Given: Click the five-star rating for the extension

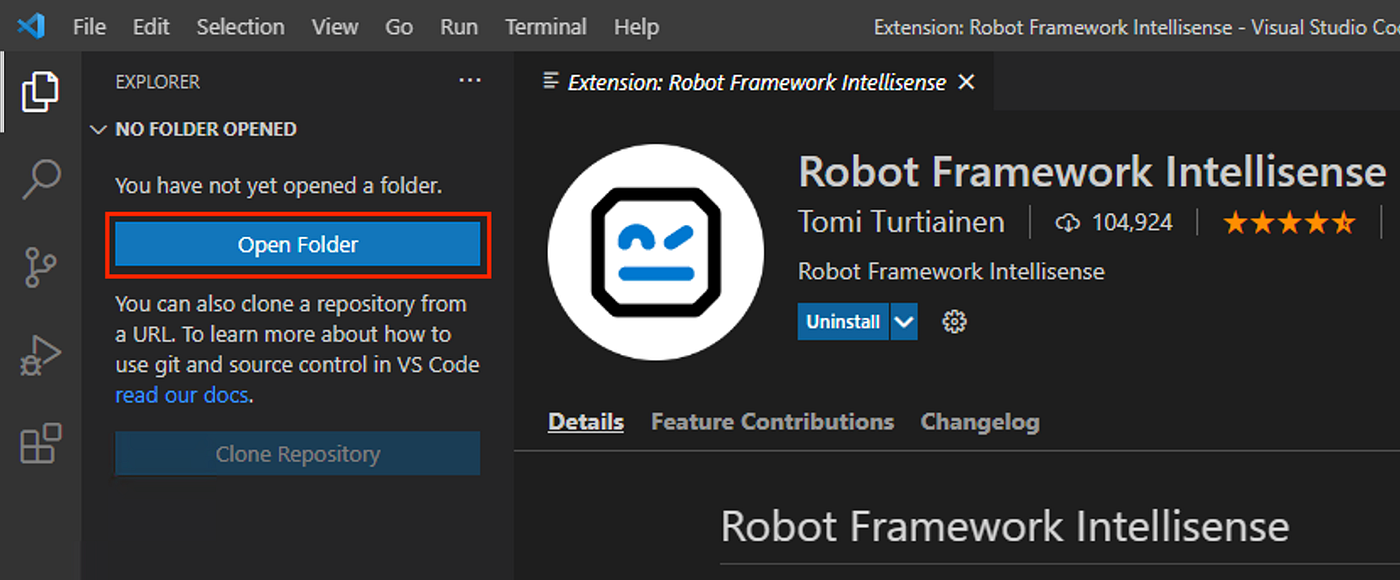Looking at the screenshot, I should pyautogui.click(x=1288, y=221).
